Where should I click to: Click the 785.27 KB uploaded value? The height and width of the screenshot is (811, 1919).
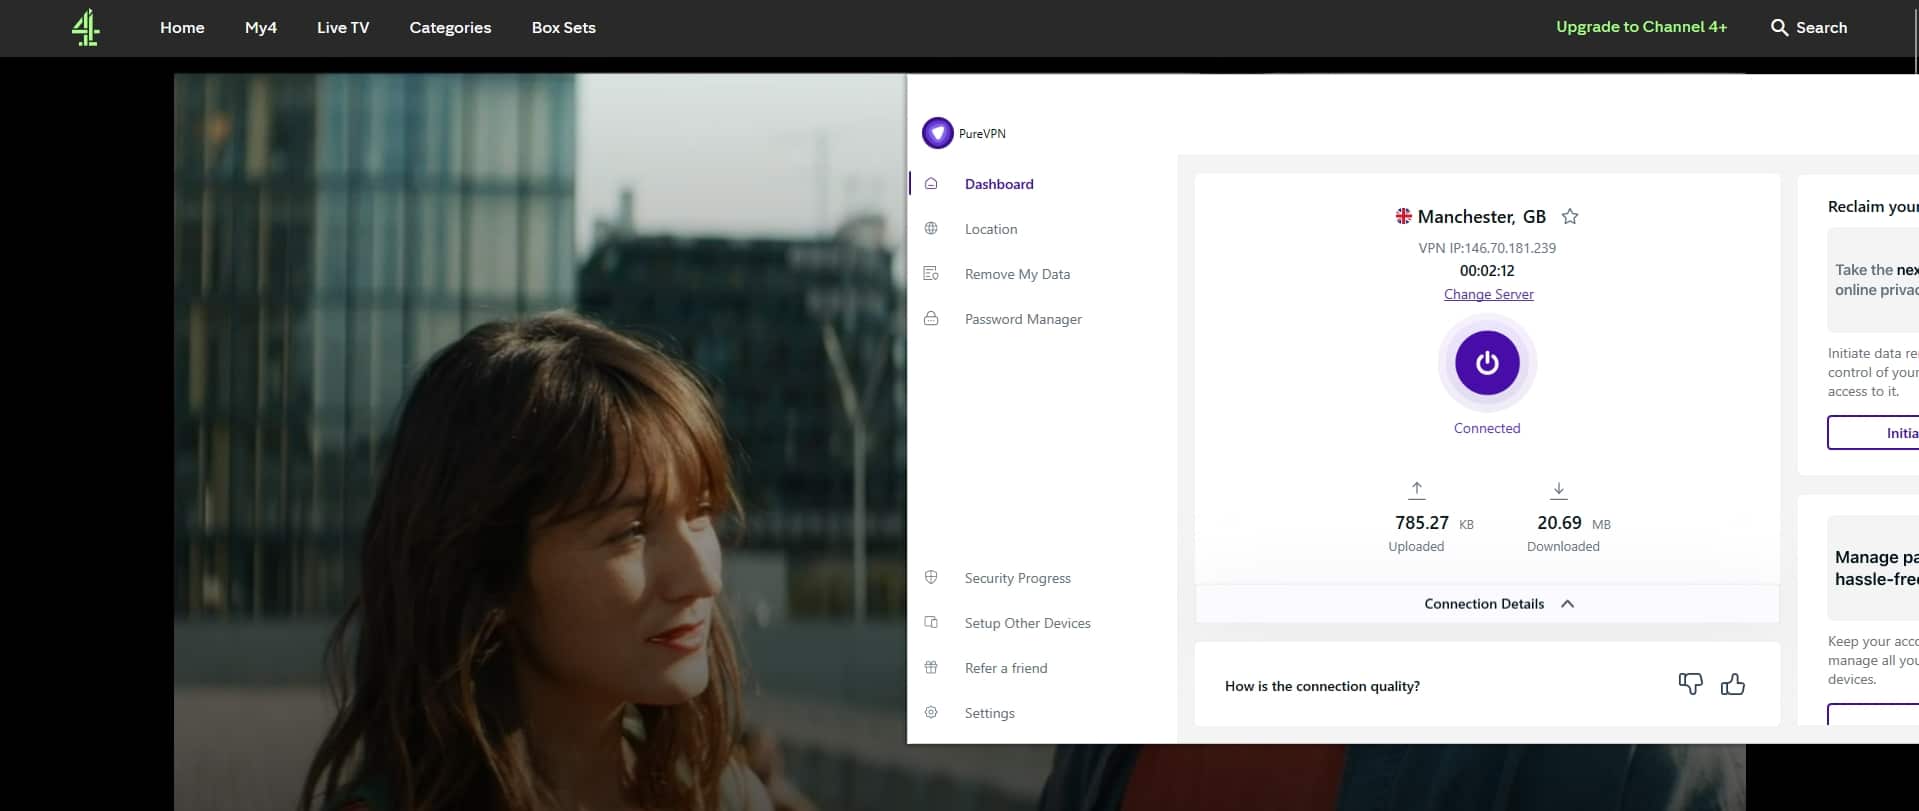(x=1434, y=523)
